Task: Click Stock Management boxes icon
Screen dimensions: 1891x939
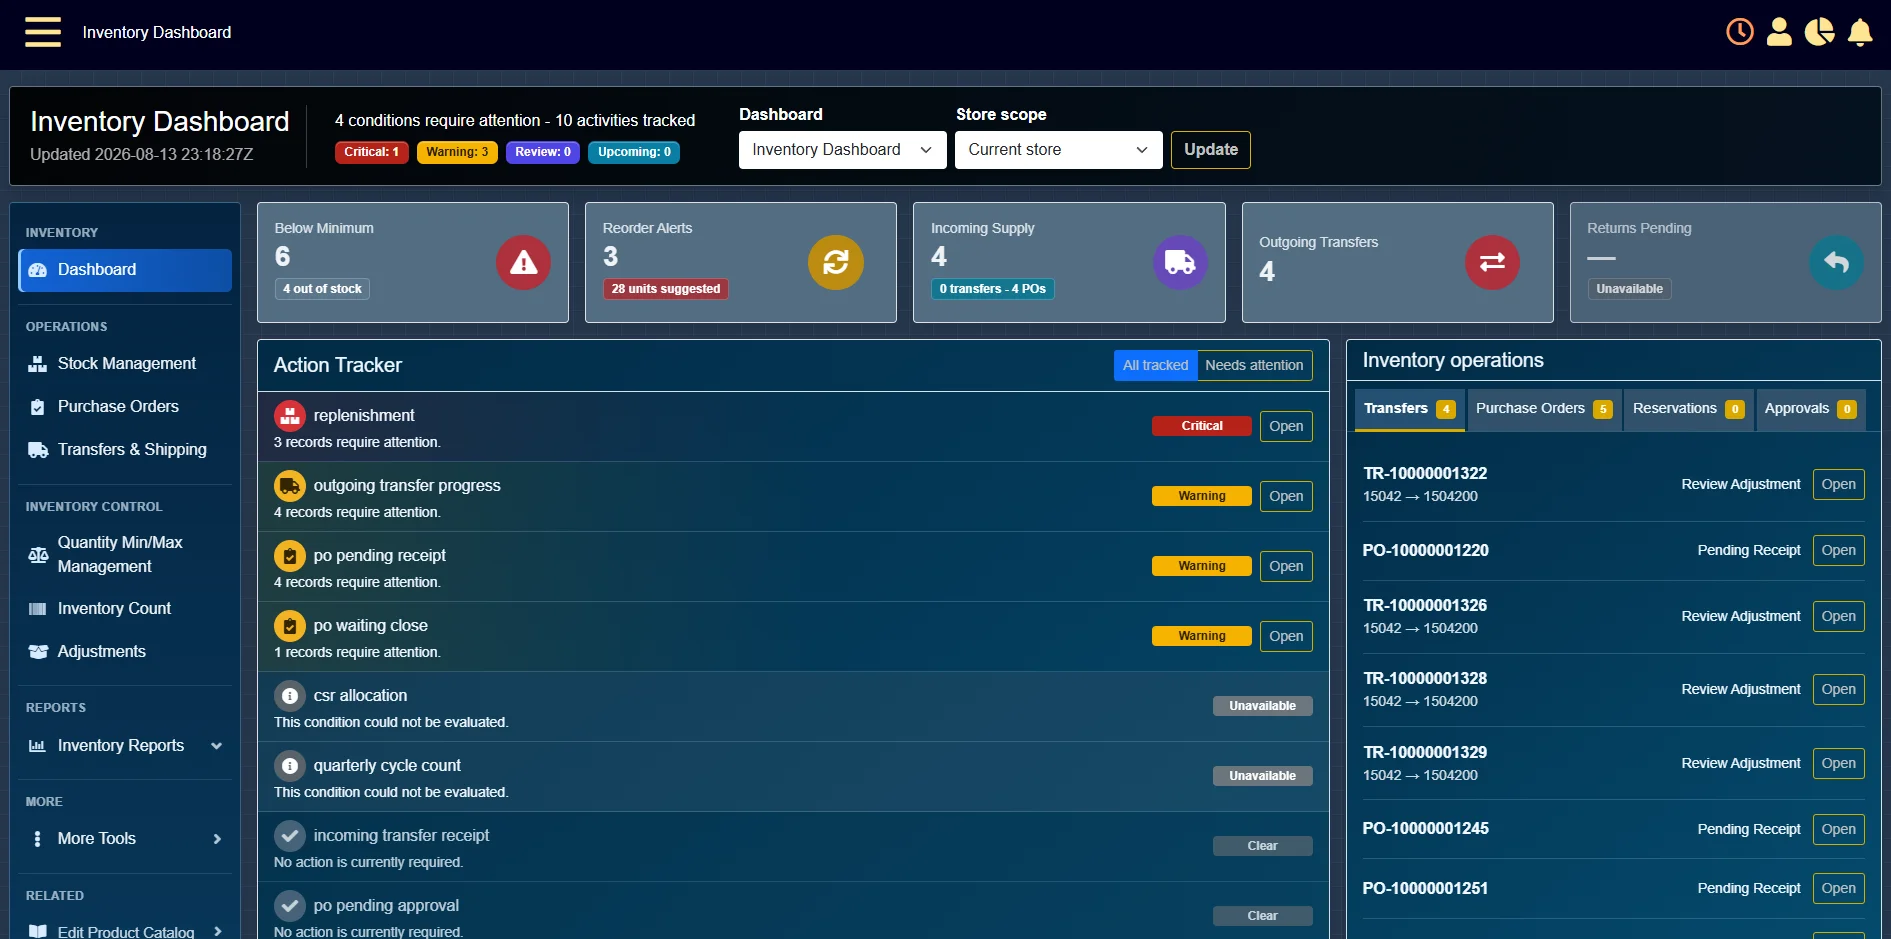Action: [38, 364]
